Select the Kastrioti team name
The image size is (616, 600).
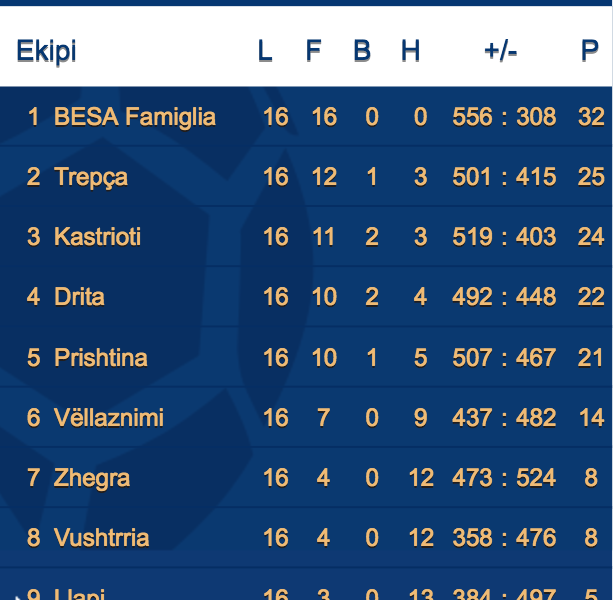point(97,237)
